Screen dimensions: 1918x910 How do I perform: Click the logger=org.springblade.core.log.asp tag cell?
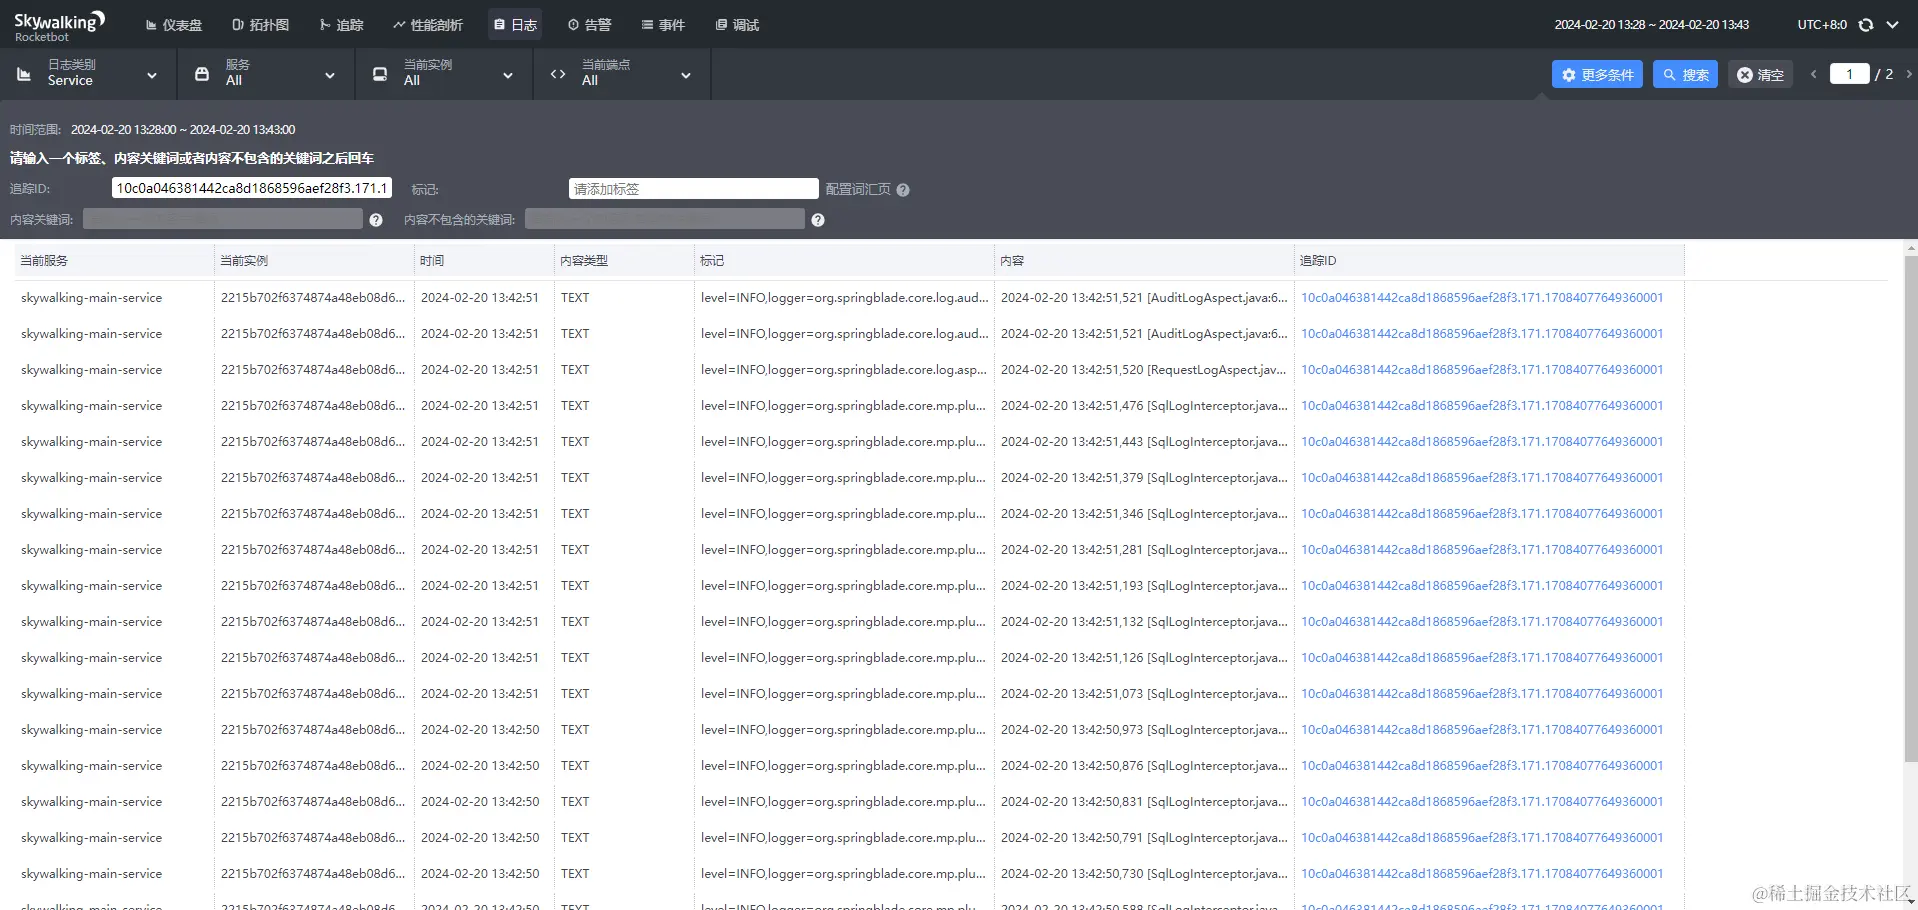844,370
